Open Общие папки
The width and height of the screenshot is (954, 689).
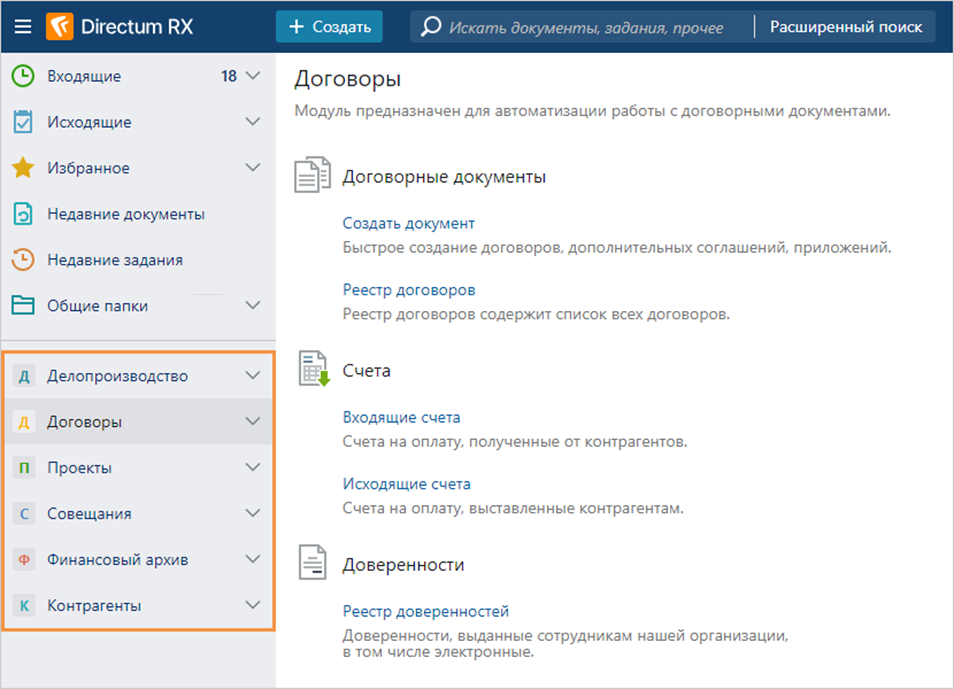(x=97, y=306)
